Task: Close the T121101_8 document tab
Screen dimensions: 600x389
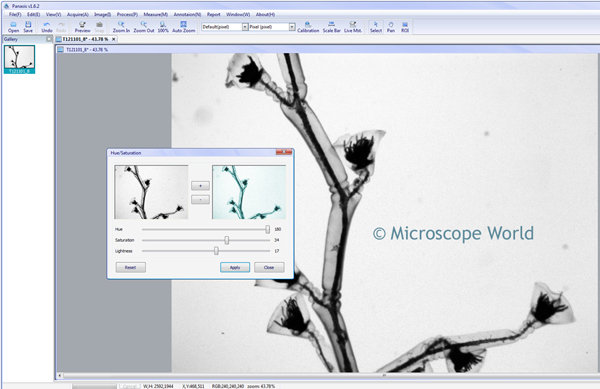Action: [x=113, y=39]
